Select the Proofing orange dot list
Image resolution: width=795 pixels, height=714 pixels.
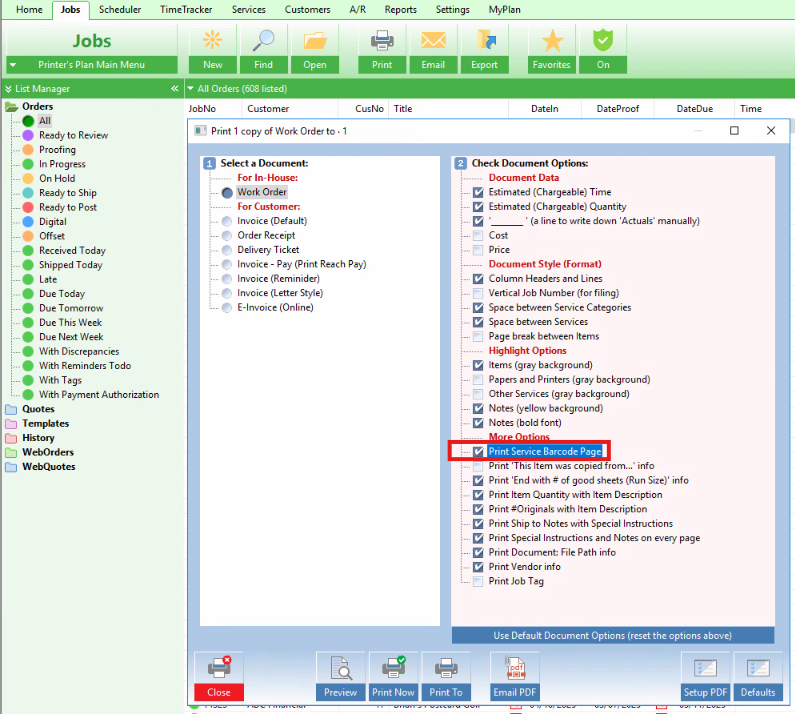pyautogui.click(x=28, y=150)
